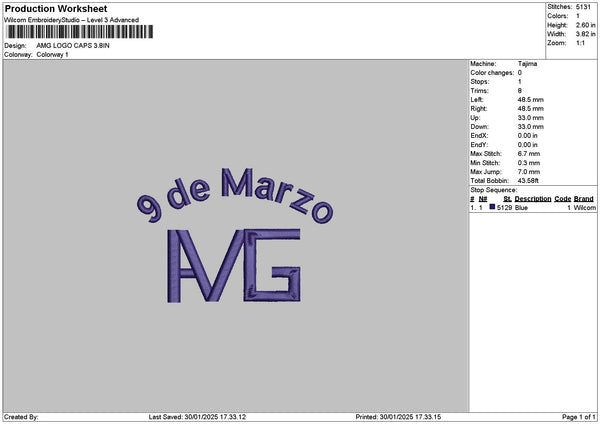
Task: Click the 'Blue' thread description
Action: tap(521, 207)
